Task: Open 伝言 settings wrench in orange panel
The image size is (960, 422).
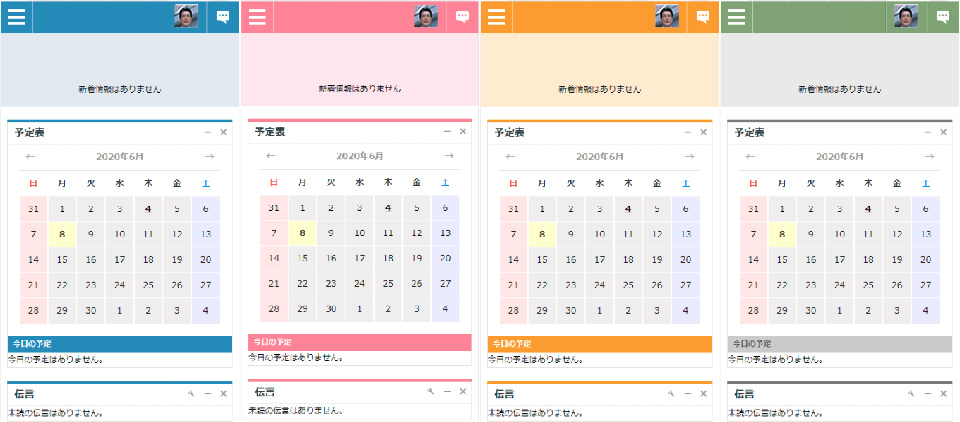Action: 671,394
